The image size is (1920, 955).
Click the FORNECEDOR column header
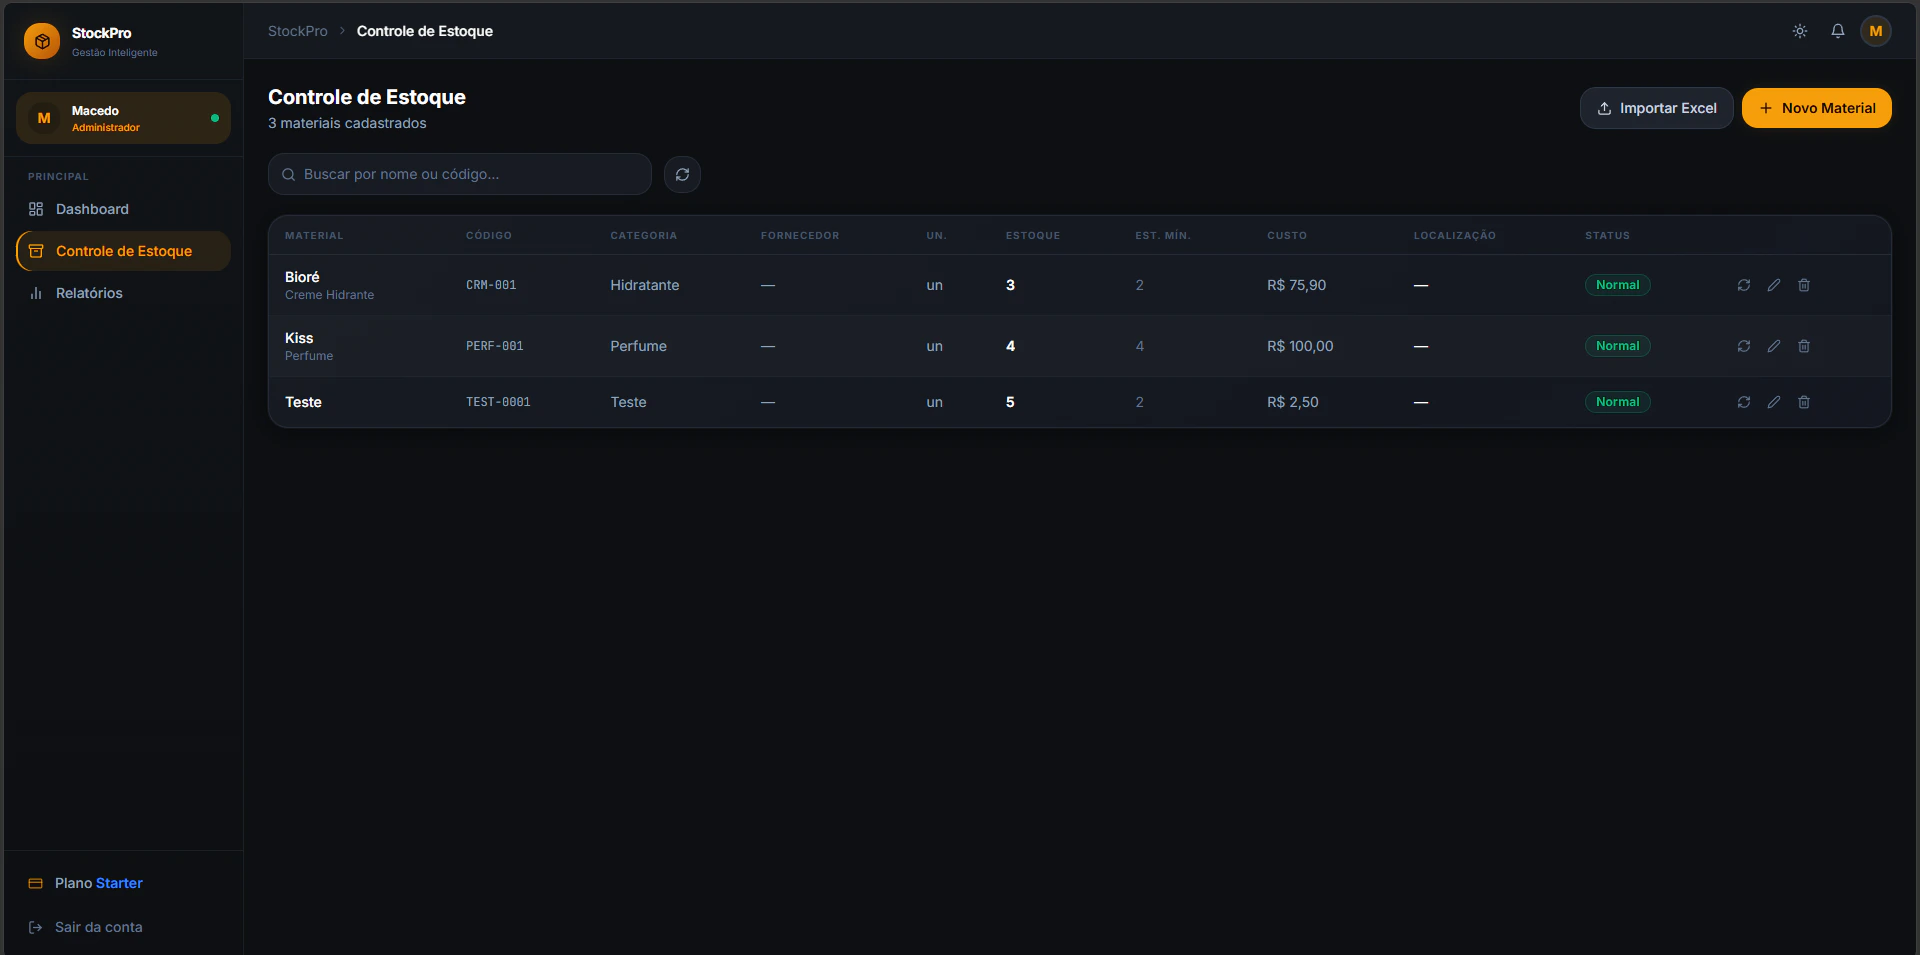[x=800, y=236]
